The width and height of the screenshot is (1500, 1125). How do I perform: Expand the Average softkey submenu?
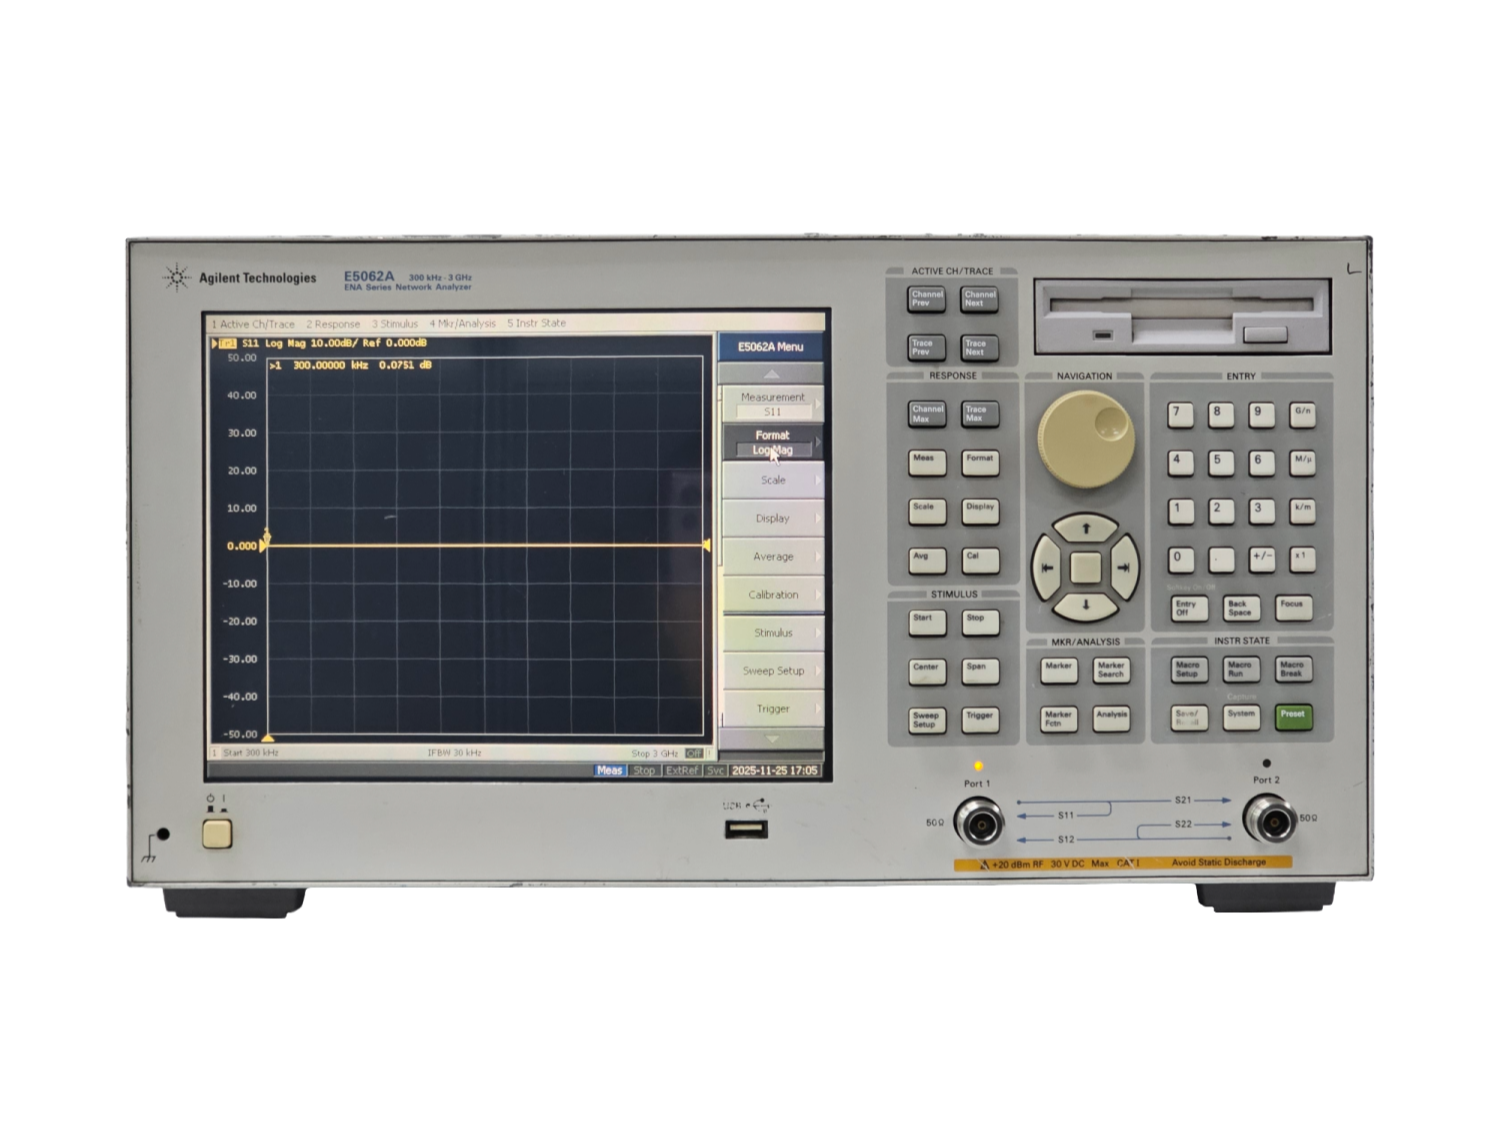tap(772, 556)
